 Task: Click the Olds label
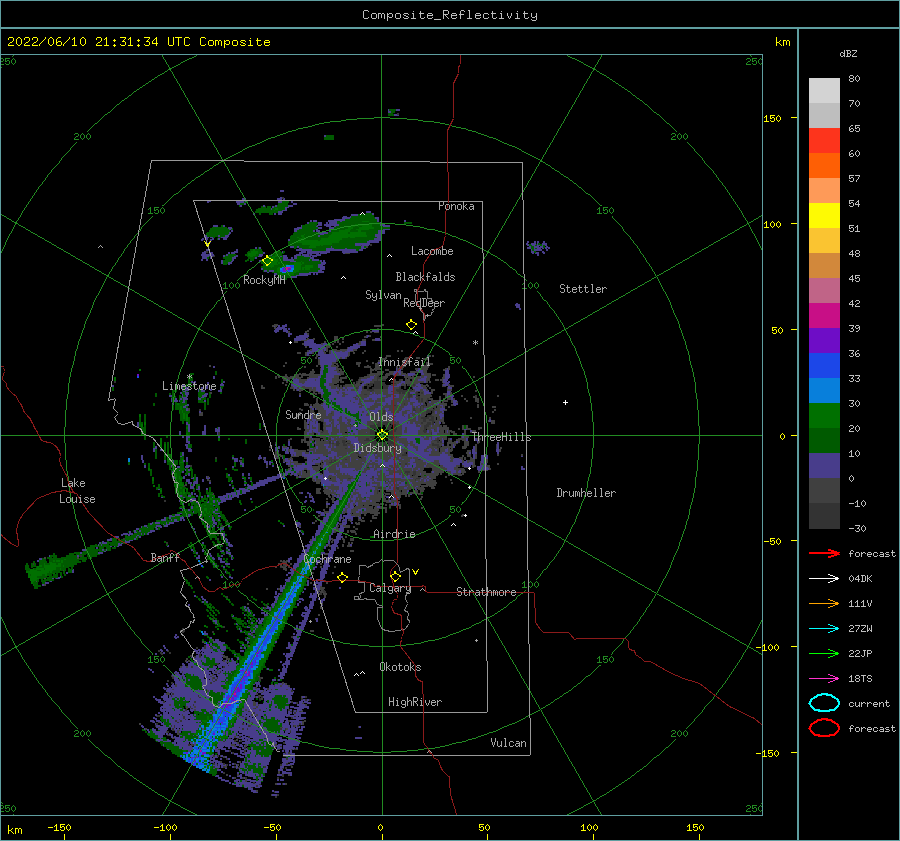(381, 417)
